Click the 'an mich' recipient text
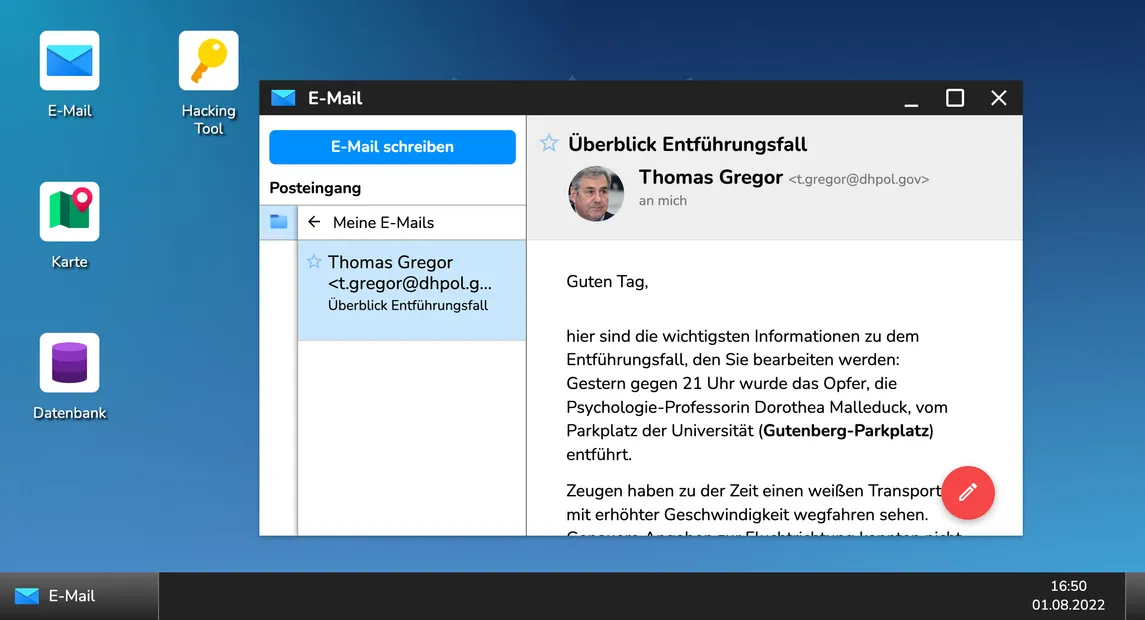This screenshot has height=620, width=1145. (663, 201)
